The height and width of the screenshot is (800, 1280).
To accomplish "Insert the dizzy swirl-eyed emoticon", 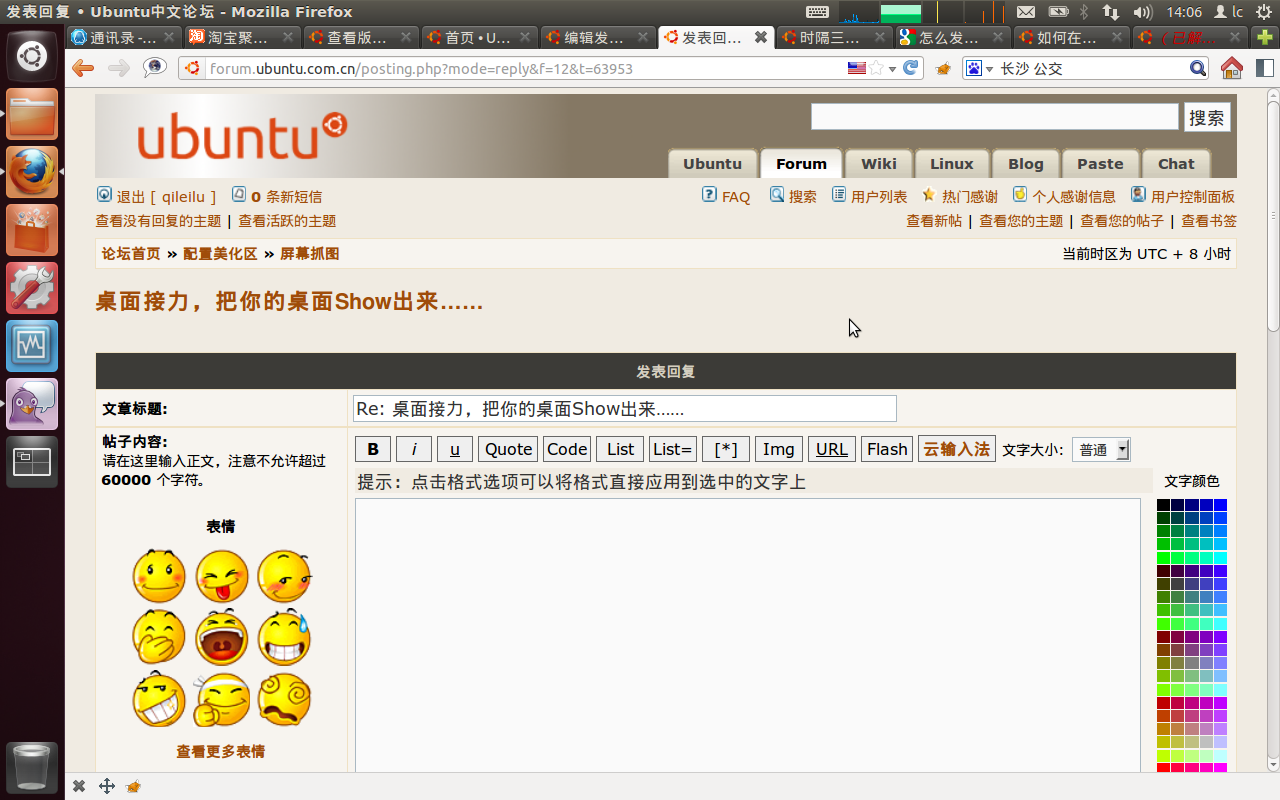I will coord(284,699).
